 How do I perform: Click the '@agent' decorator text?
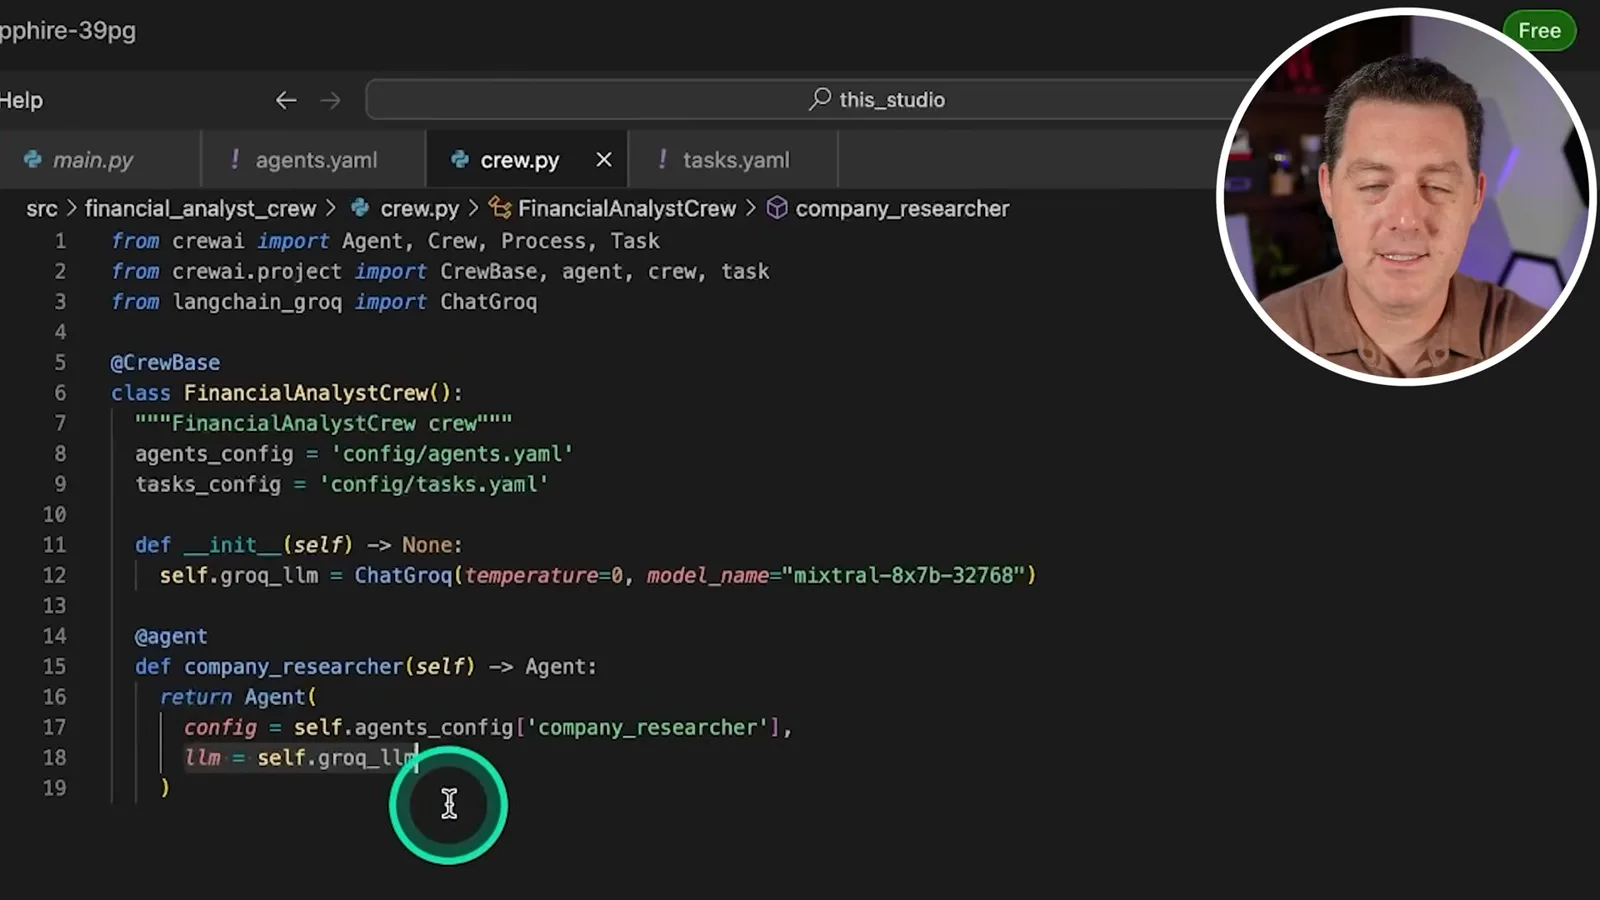(171, 636)
